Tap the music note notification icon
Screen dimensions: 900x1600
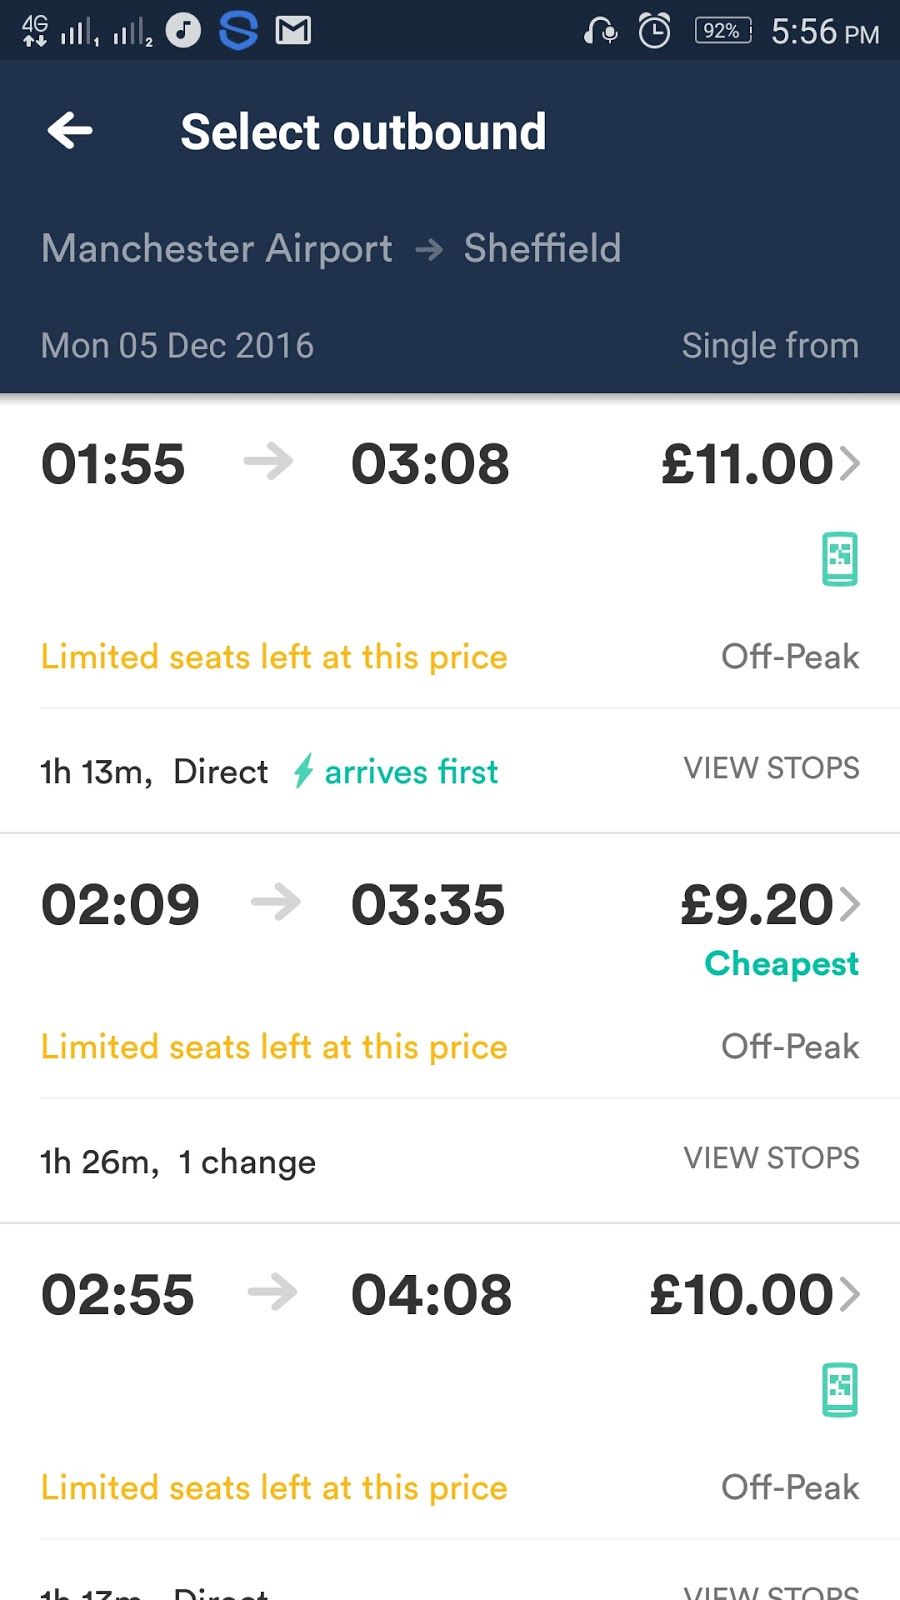(183, 31)
